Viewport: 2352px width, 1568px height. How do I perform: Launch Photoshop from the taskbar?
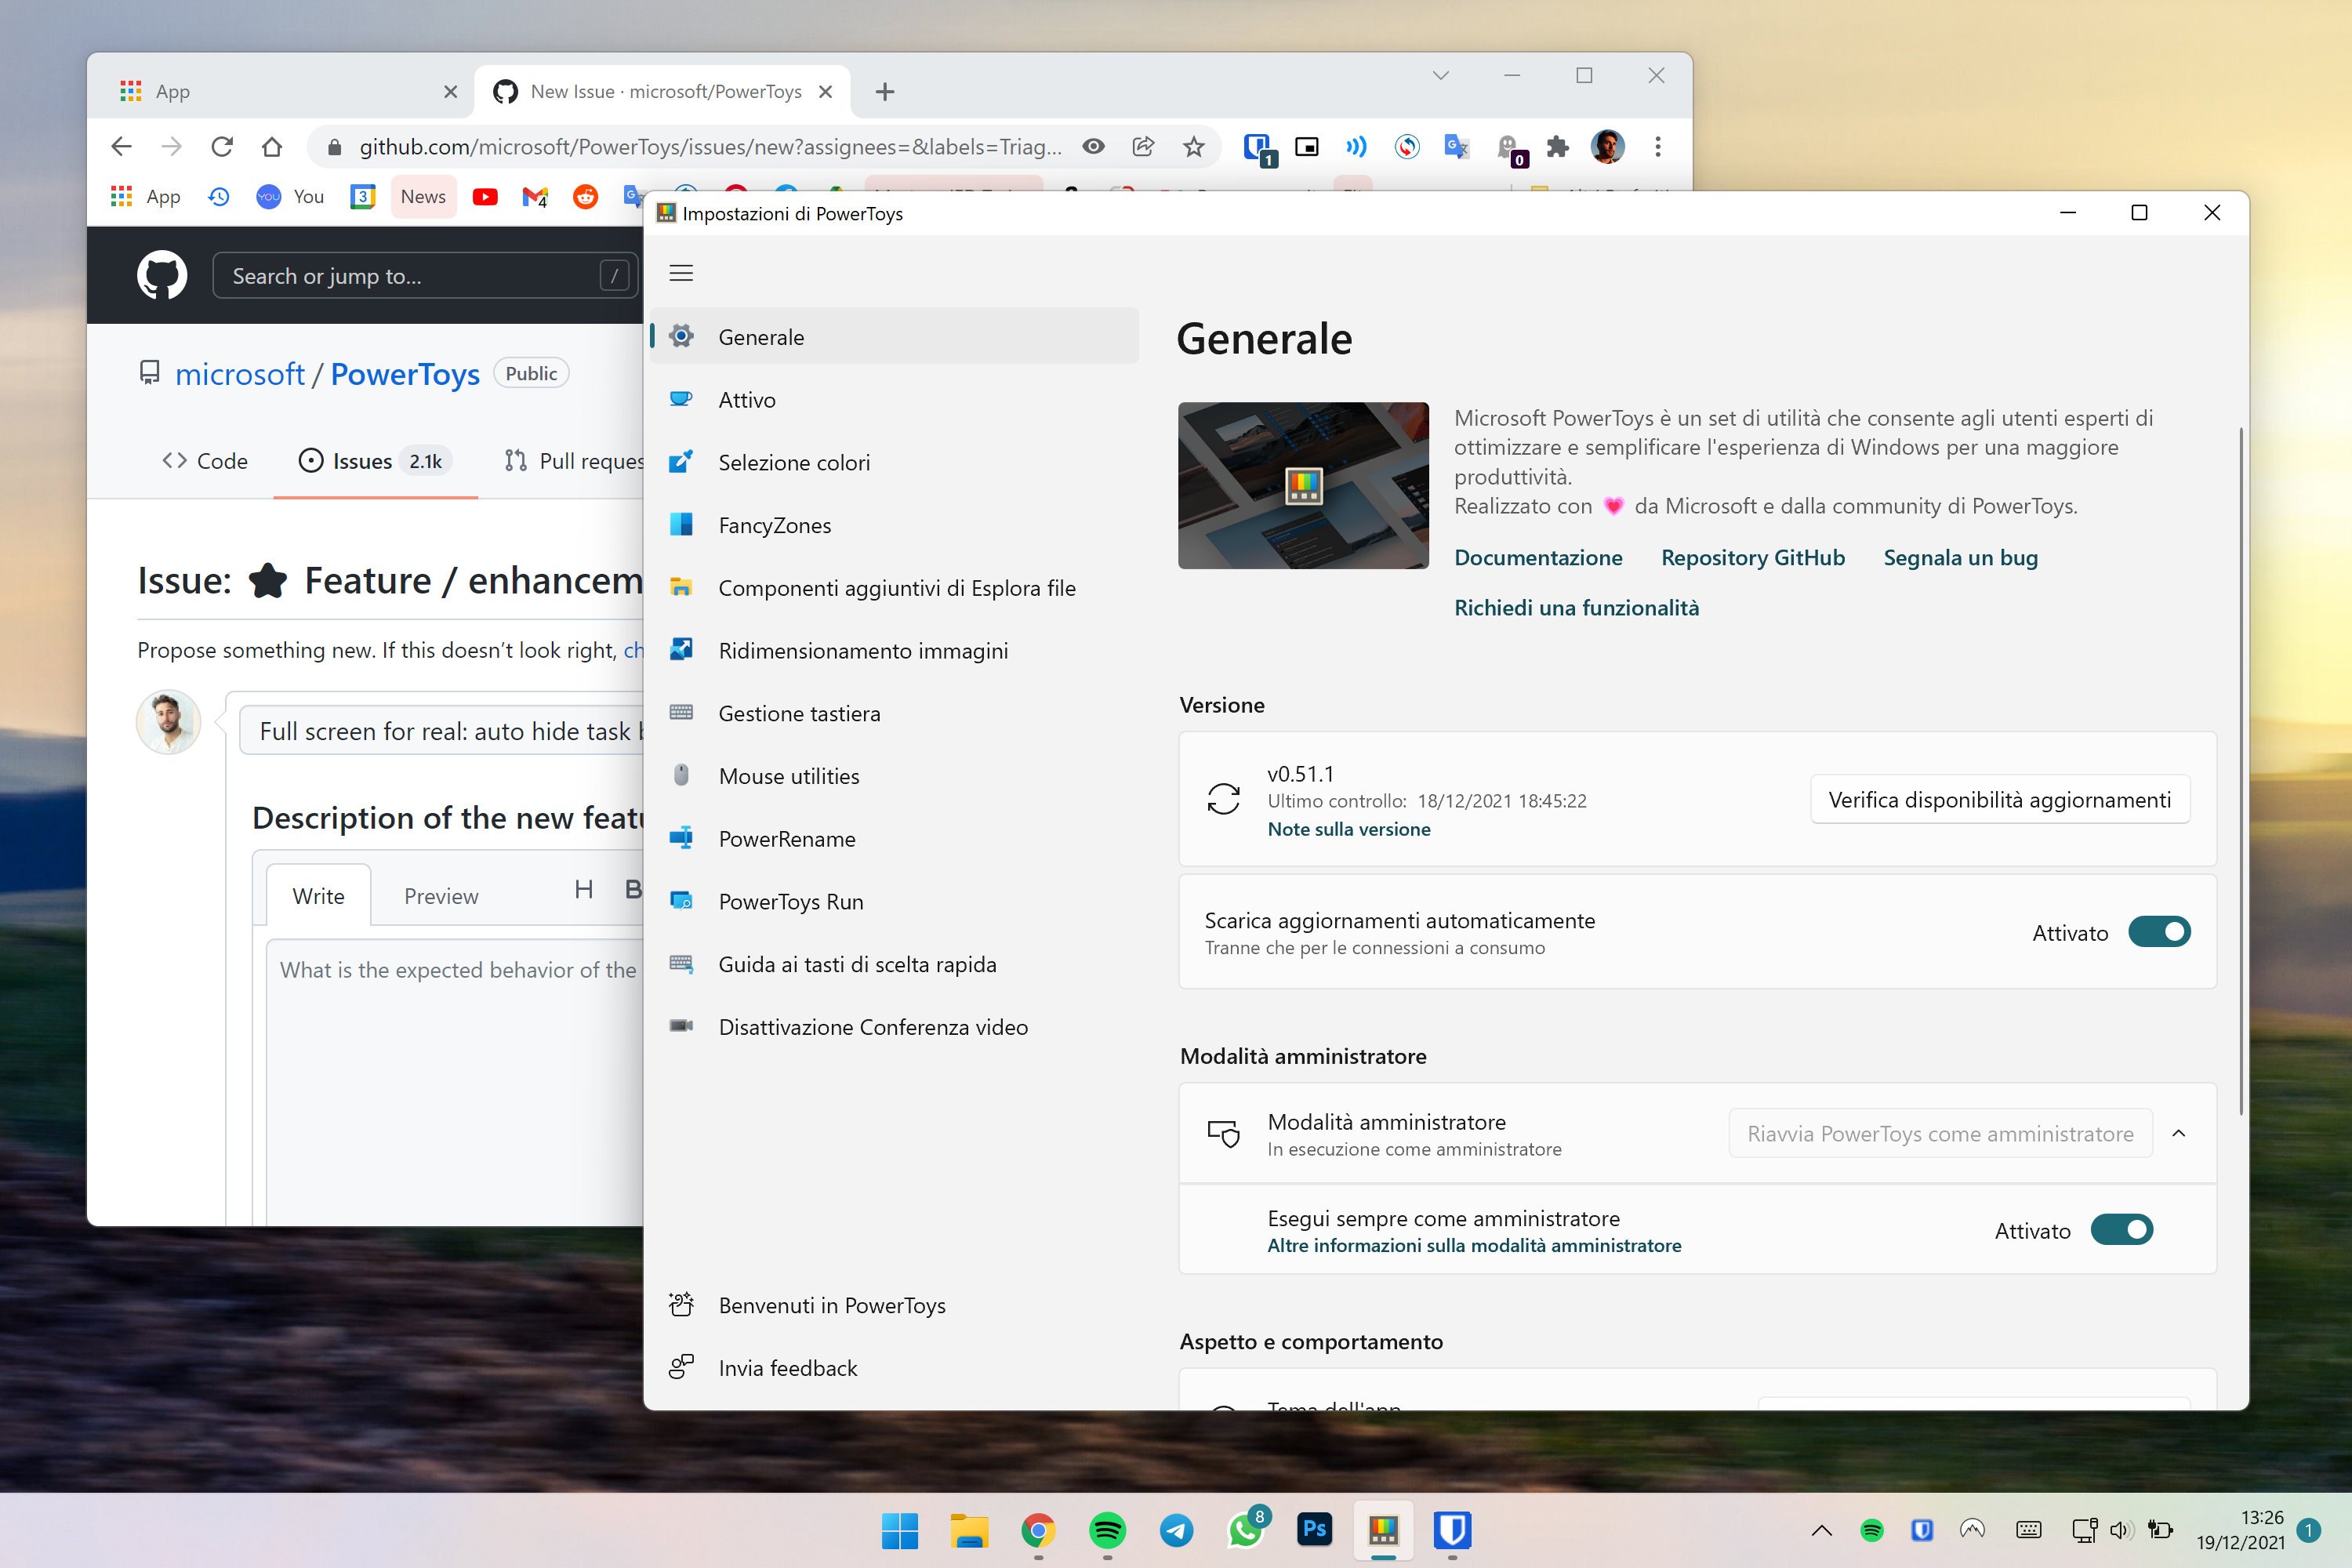point(1314,1531)
